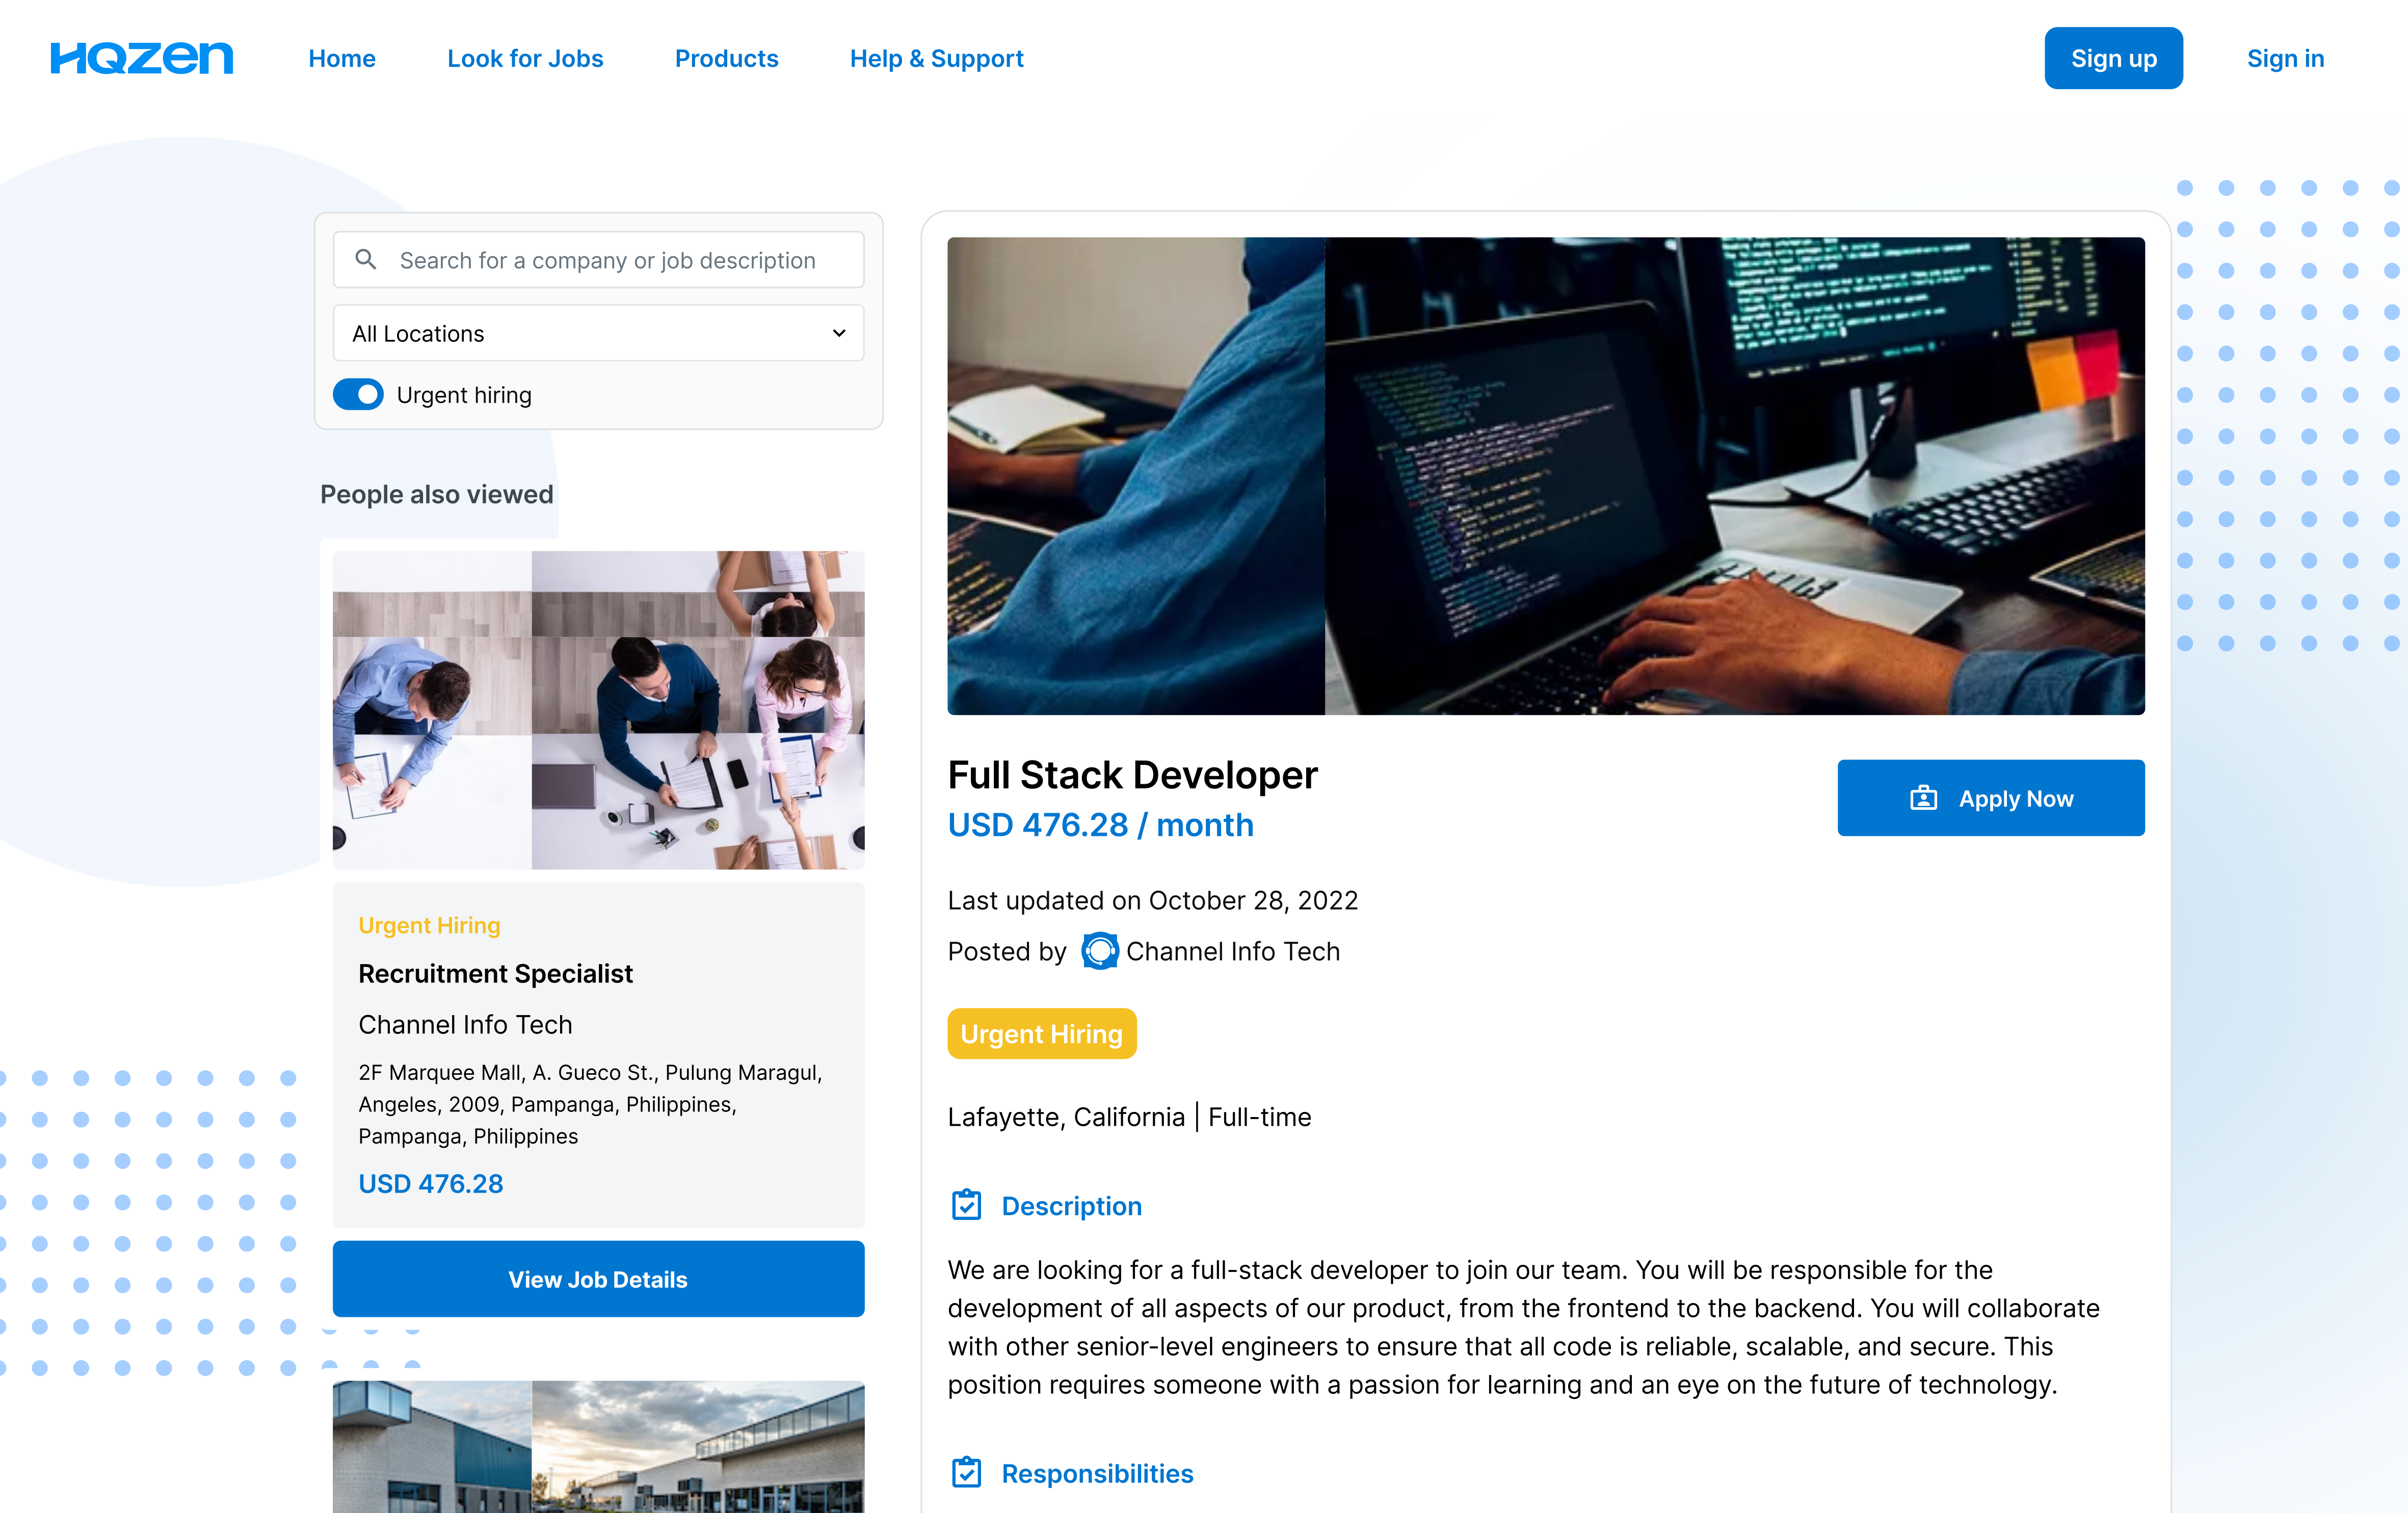
Task: Click the Responsibilities section heading
Action: tap(1097, 1473)
